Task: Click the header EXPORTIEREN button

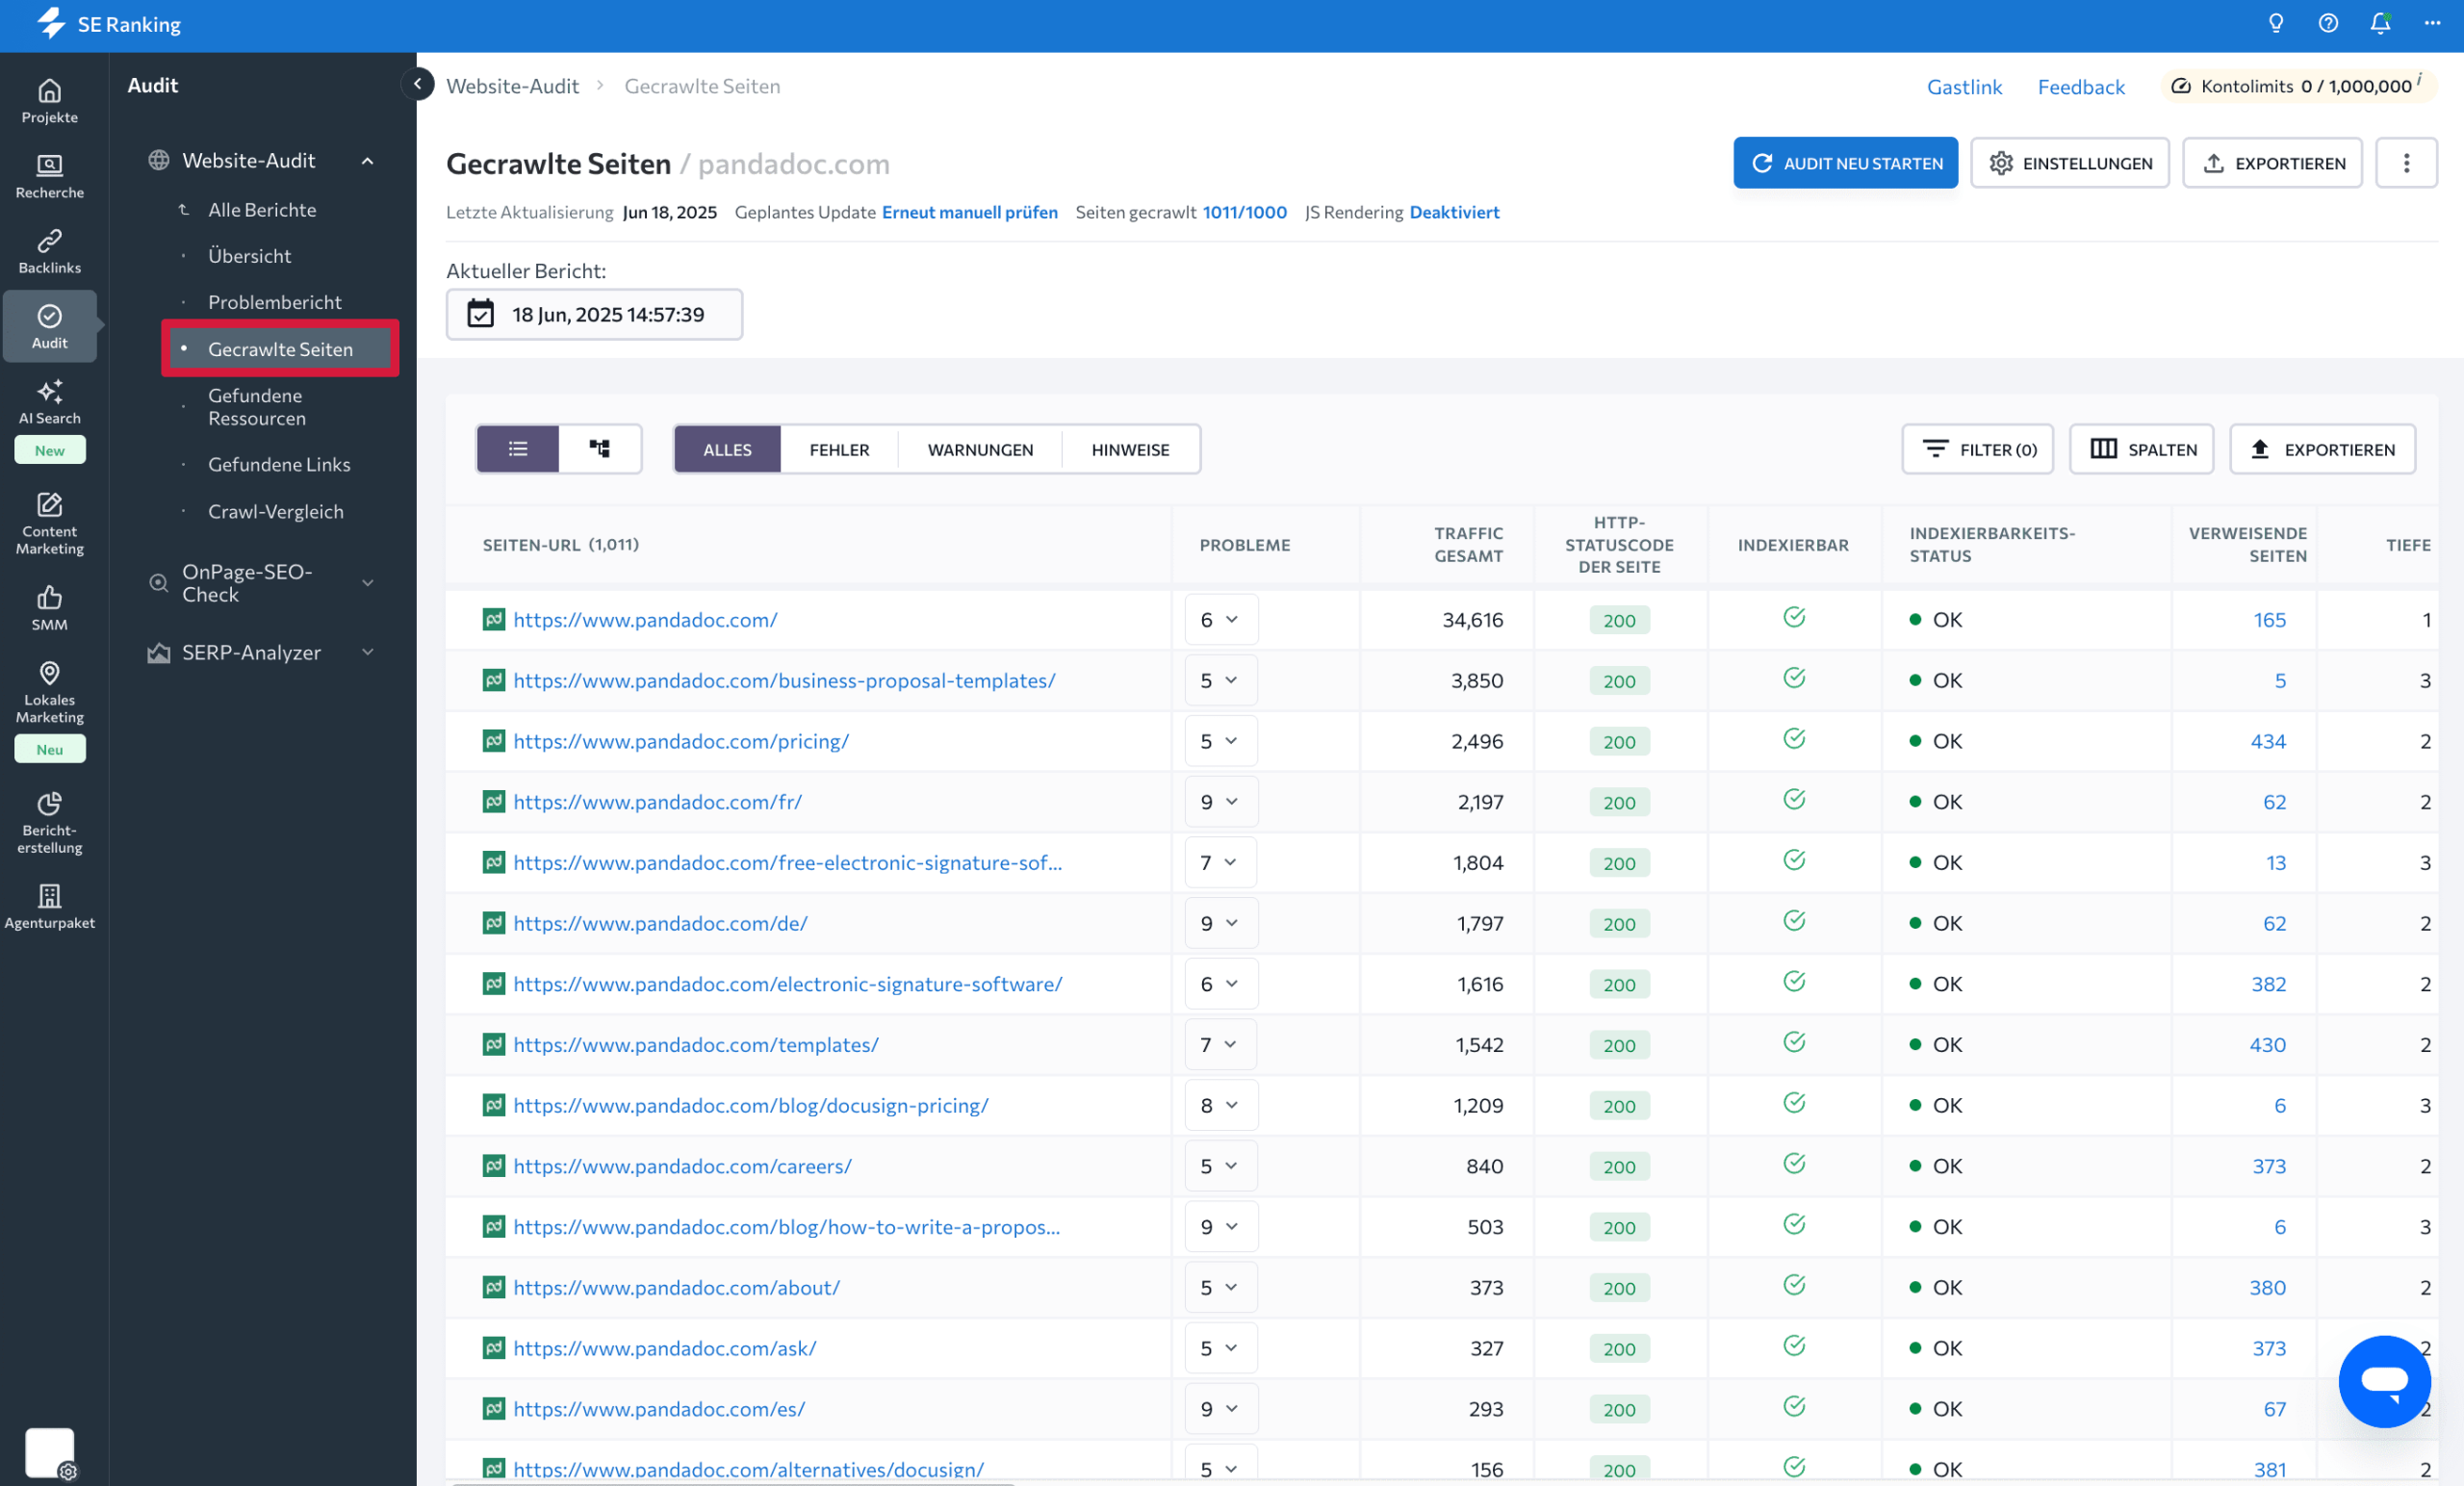Action: pos(2272,163)
